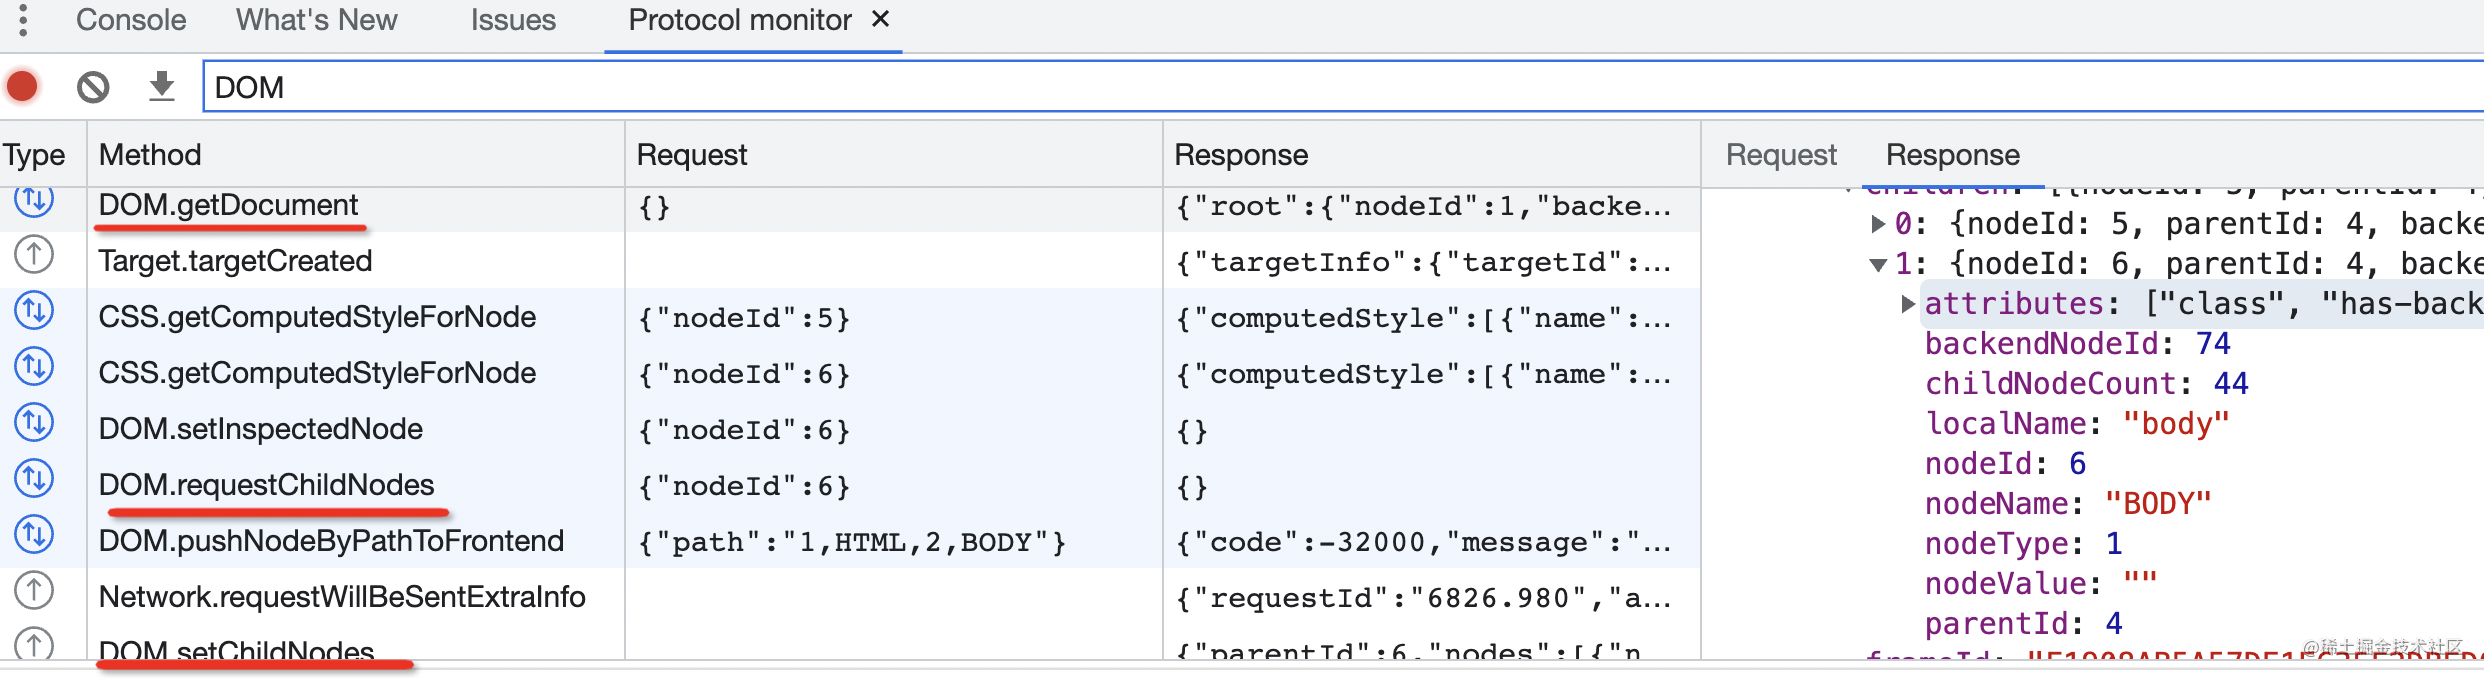The height and width of the screenshot is (678, 2484).
Task: Open the Issues tab
Action: tap(513, 20)
